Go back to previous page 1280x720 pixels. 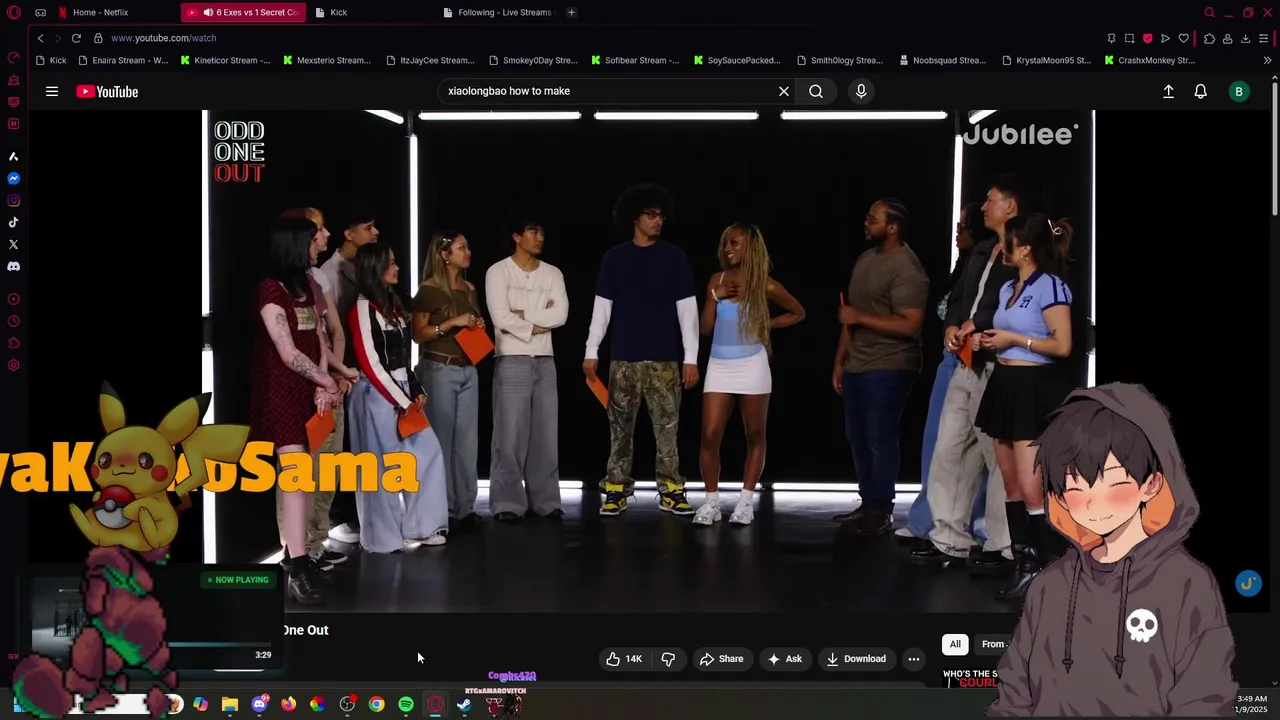pos(40,38)
